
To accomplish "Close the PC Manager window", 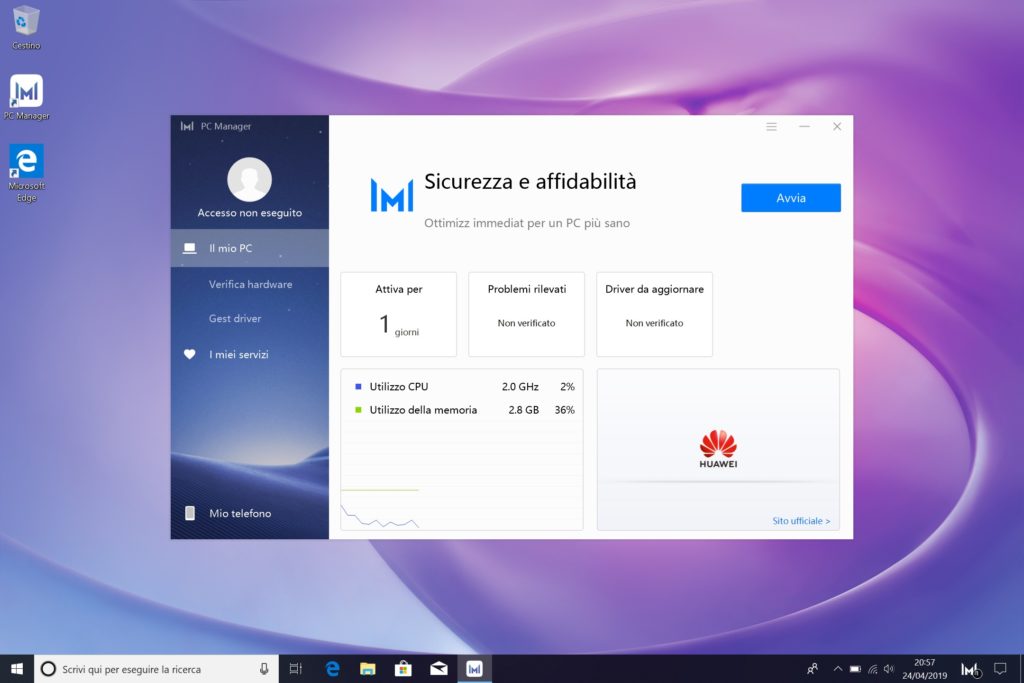I will [x=837, y=127].
